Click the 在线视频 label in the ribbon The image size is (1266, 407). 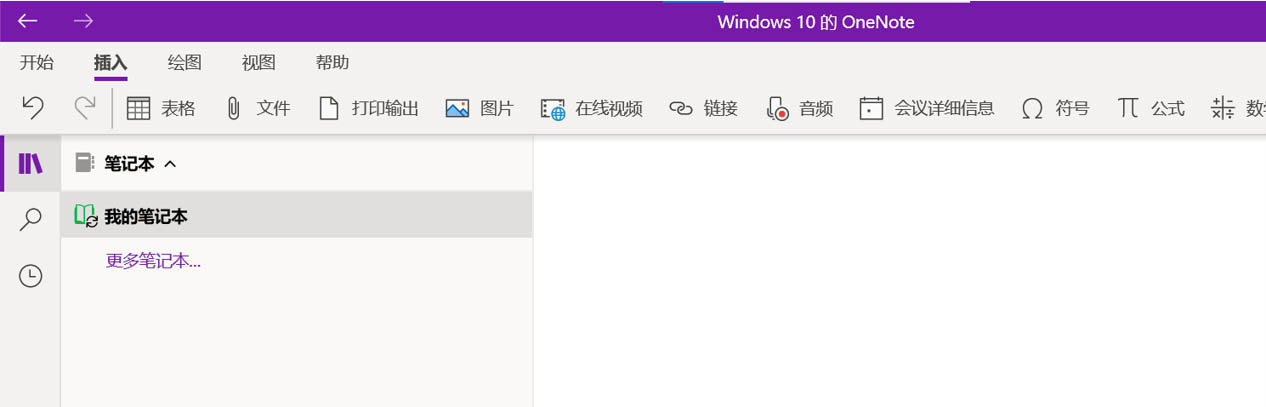pos(609,109)
